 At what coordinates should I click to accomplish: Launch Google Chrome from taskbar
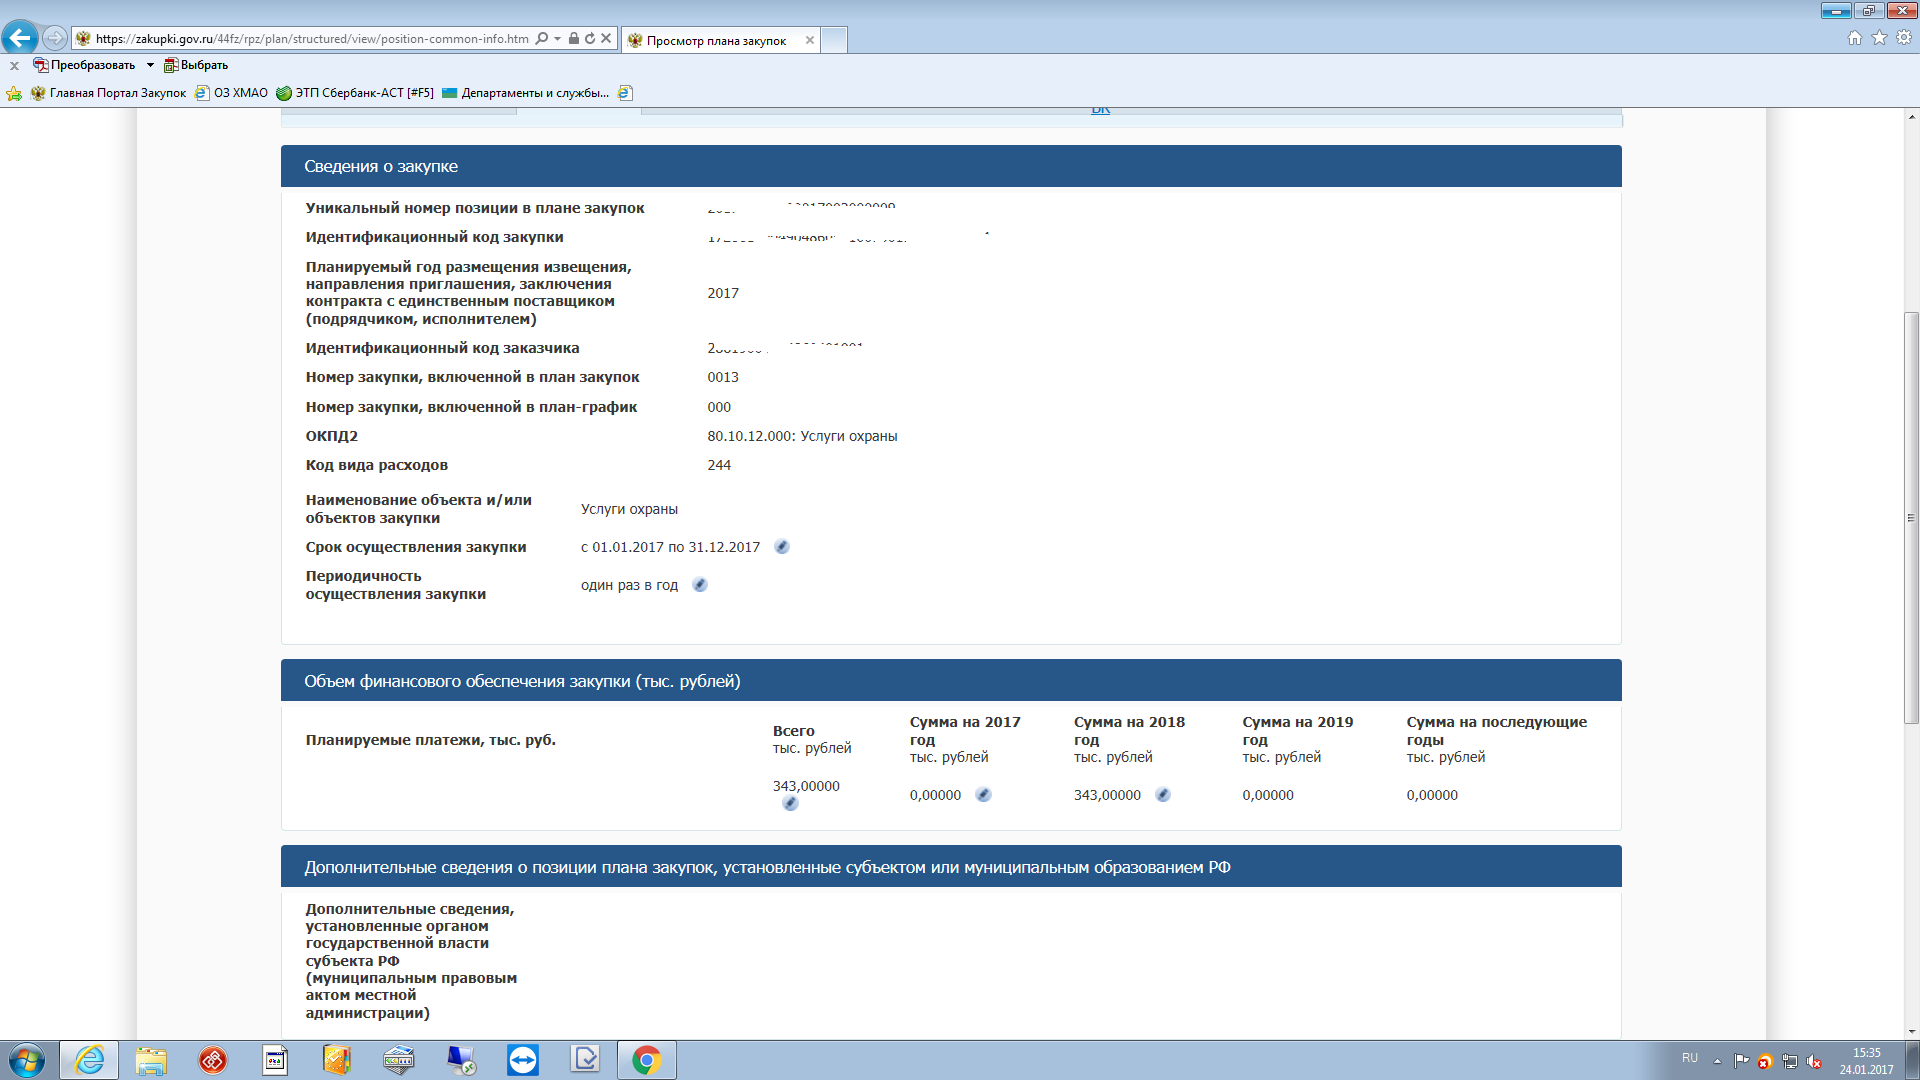(x=646, y=1060)
